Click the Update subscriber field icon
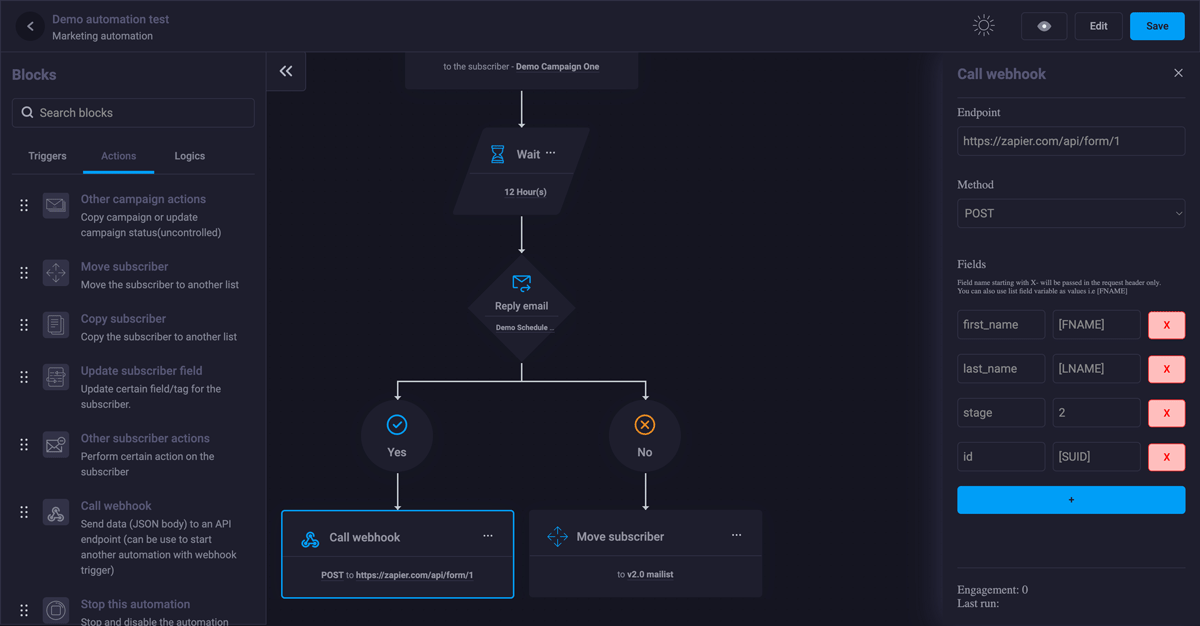The width and height of the screenshot is (1200, 626). (x=56, y=377)
